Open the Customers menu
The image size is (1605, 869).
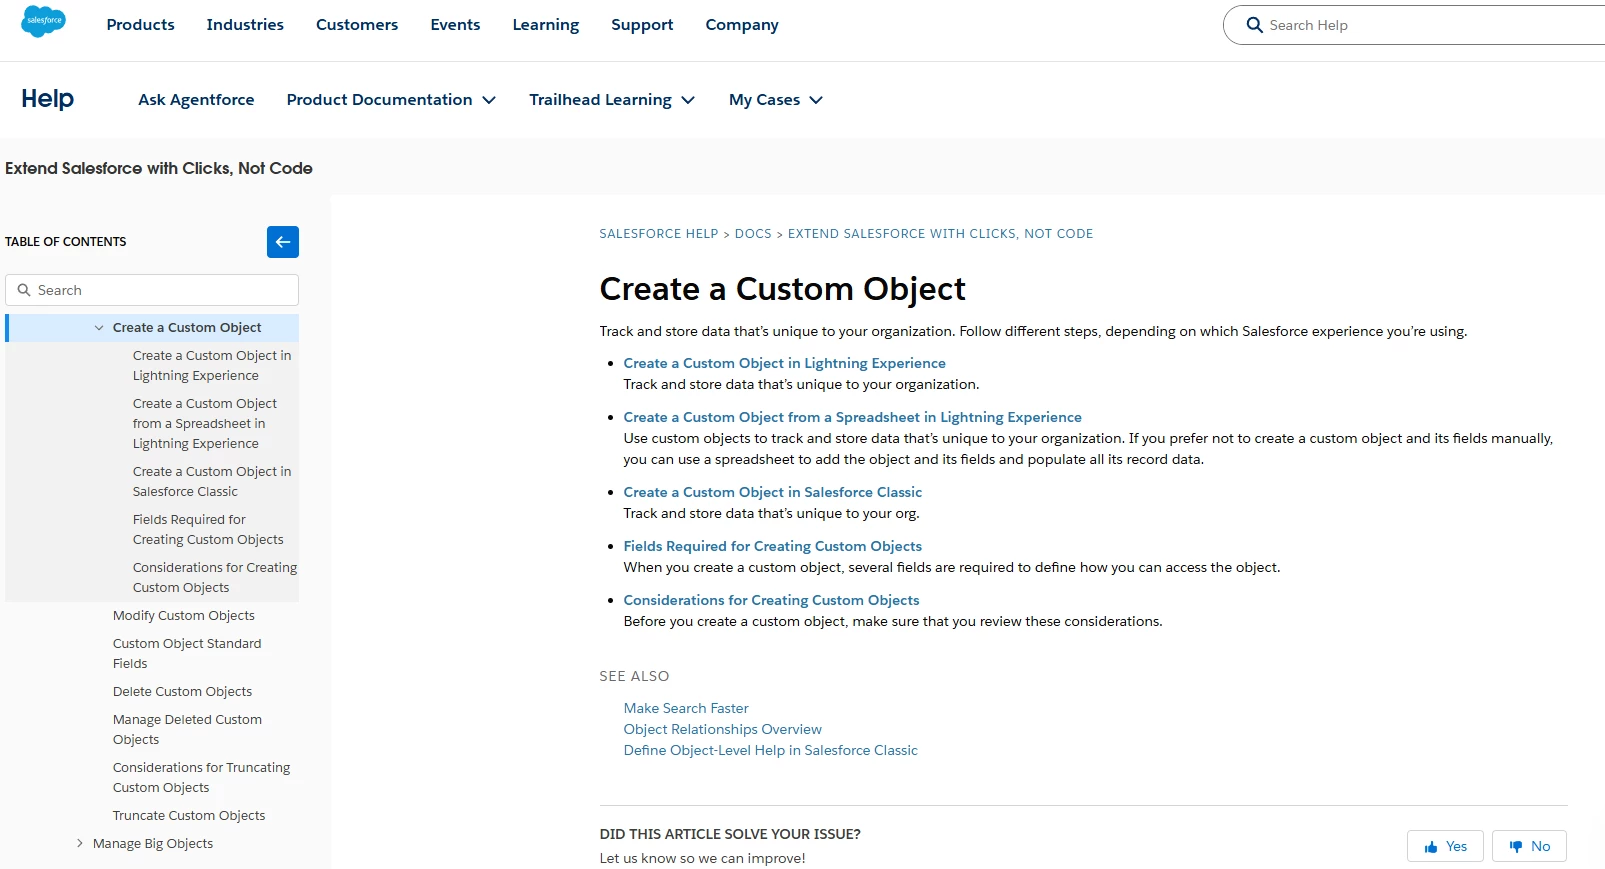[x=357, y=25]
